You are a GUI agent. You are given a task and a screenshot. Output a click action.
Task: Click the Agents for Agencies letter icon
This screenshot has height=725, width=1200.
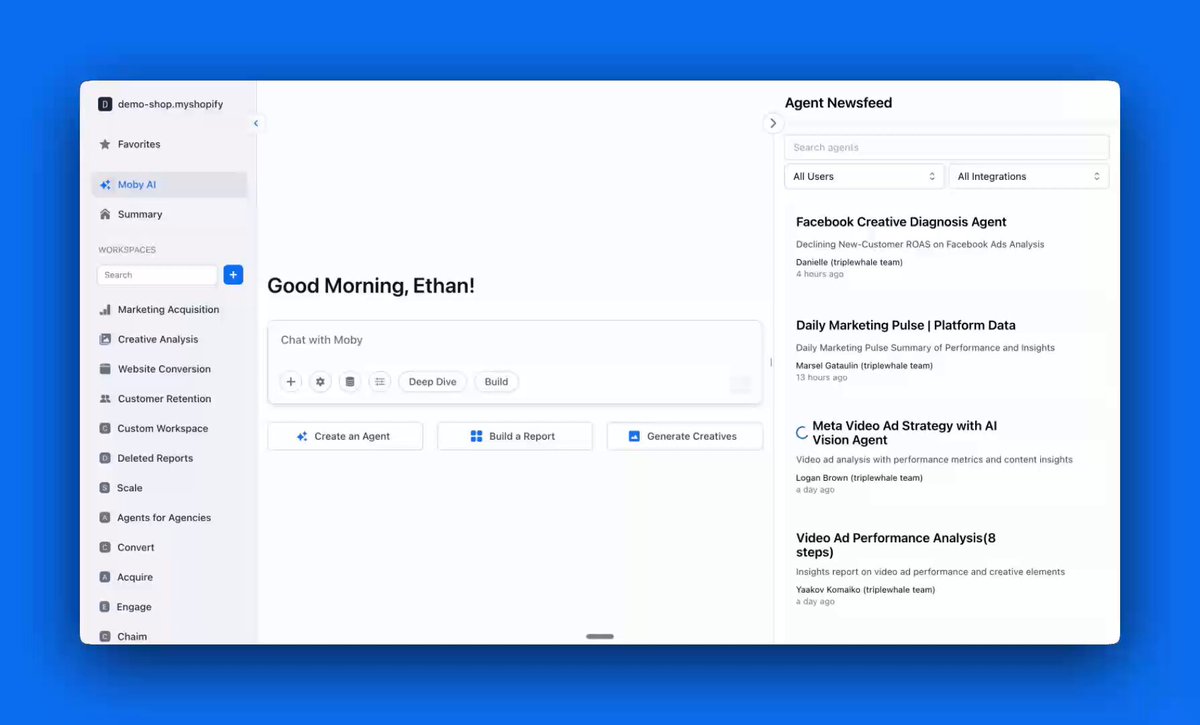tap(105, 518)
